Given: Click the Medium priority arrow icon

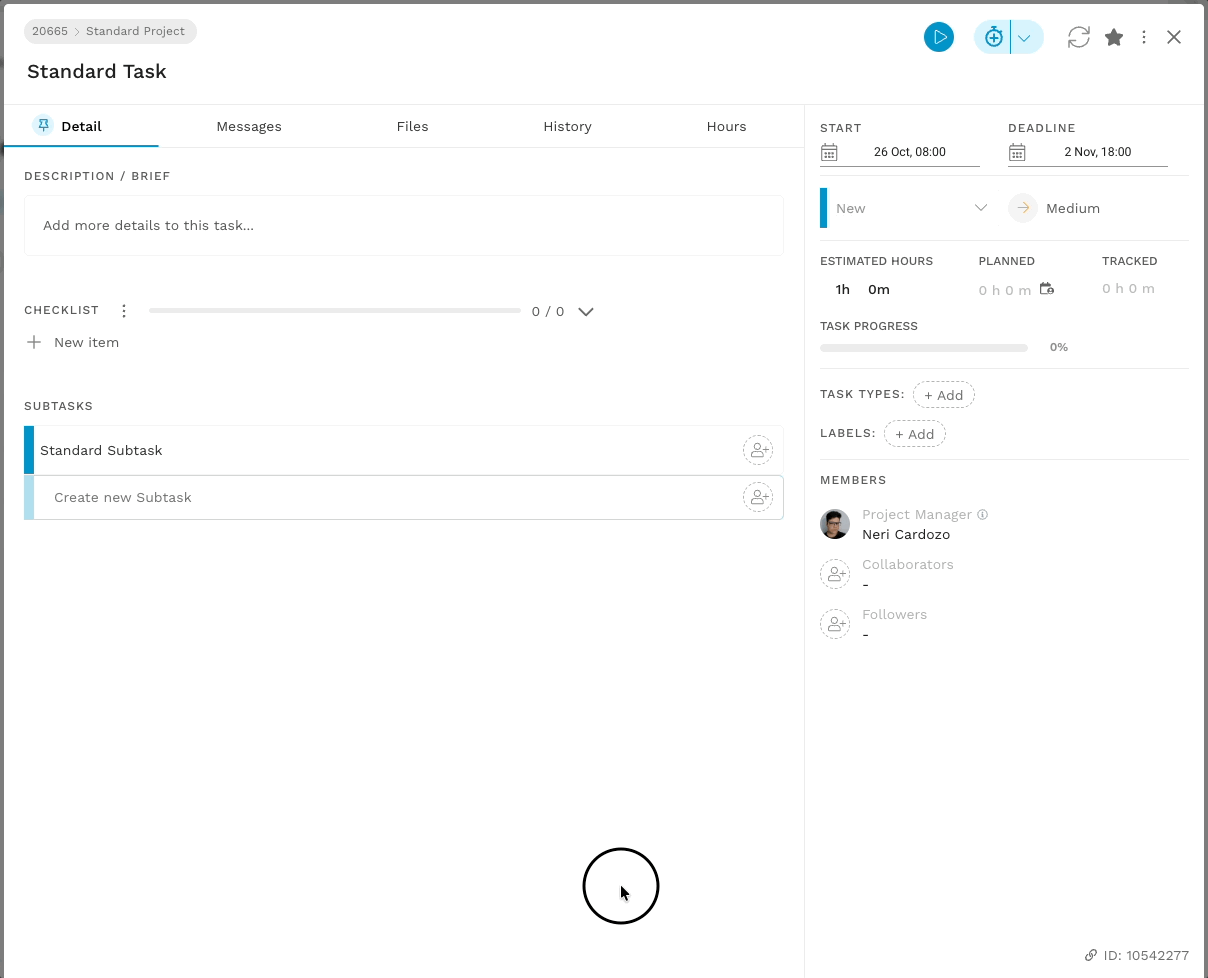Looking at the screenshot, I should pyautogui.click(x=1023, y=208).
